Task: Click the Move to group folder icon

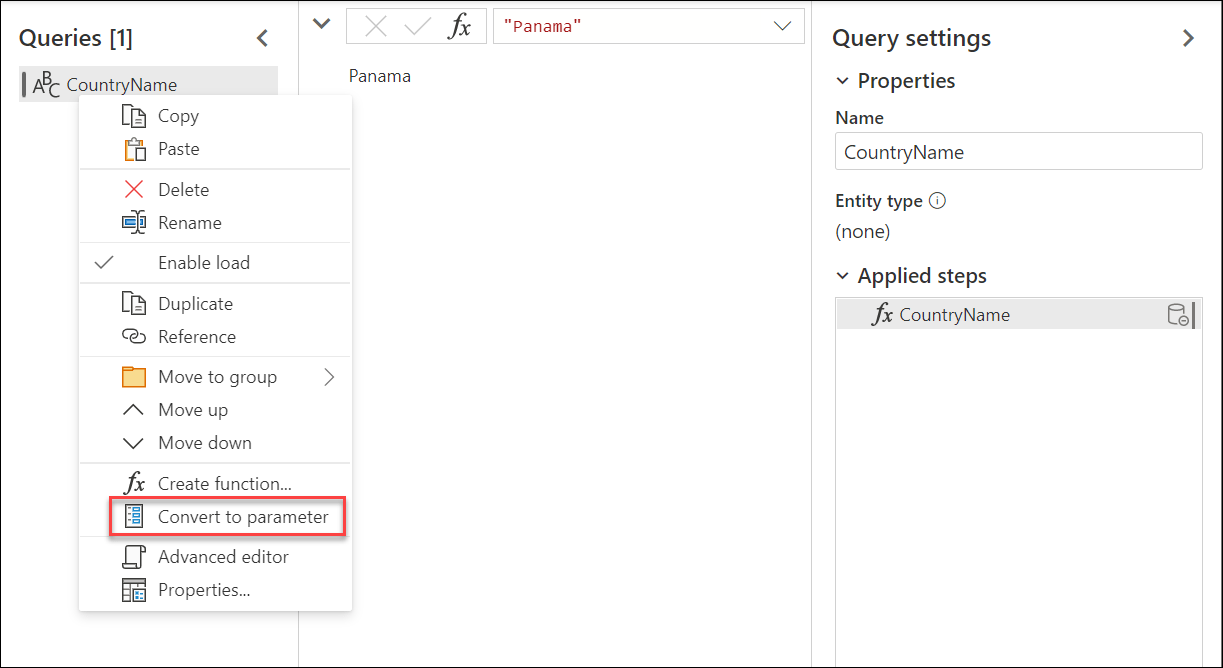Action: click(x=134, y=377)
